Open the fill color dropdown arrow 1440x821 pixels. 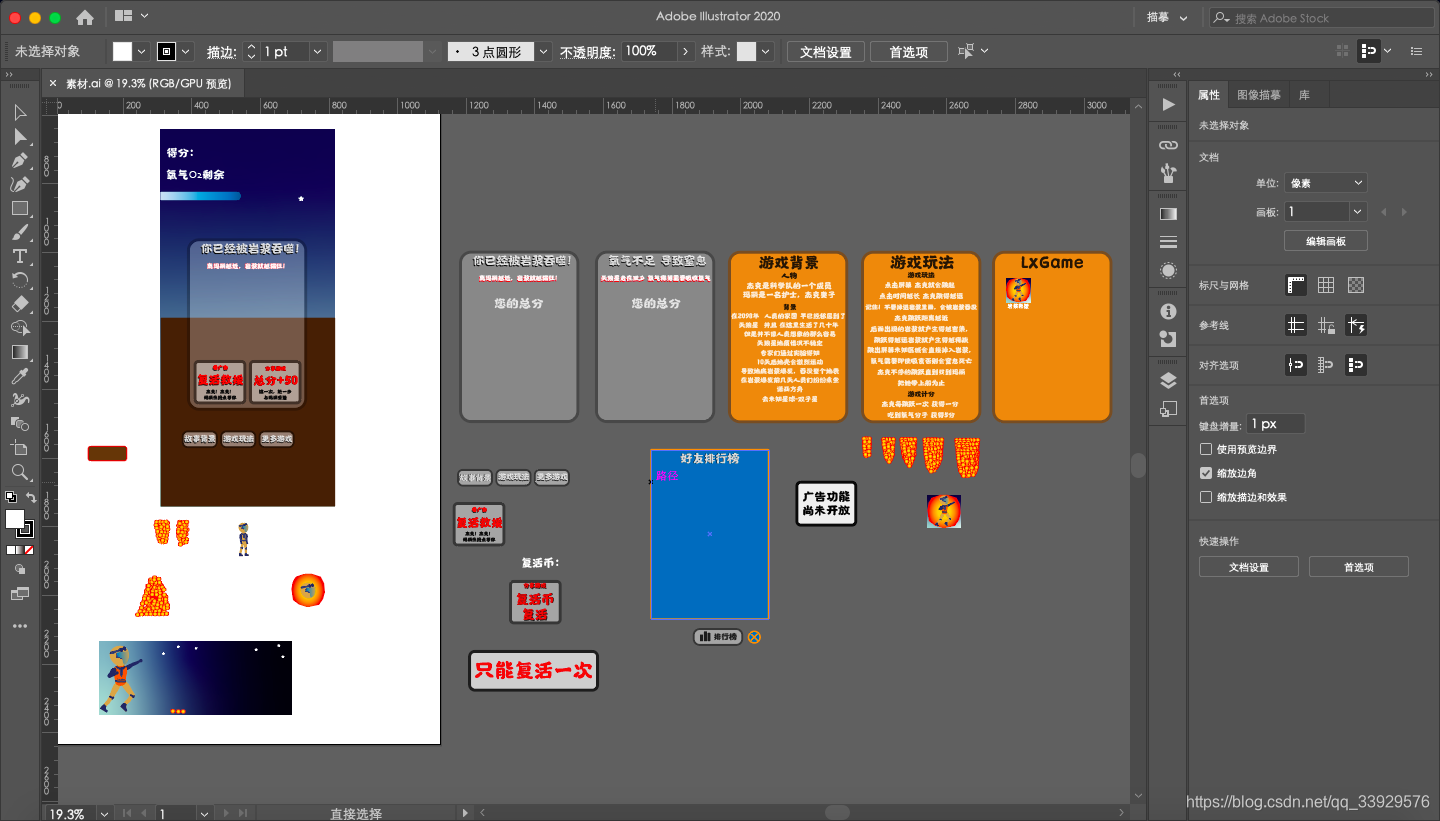pyautogui.click(x=141, y=51)
